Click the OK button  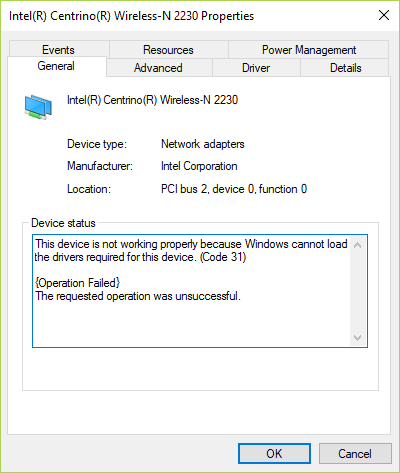click(x=274, y=453)
